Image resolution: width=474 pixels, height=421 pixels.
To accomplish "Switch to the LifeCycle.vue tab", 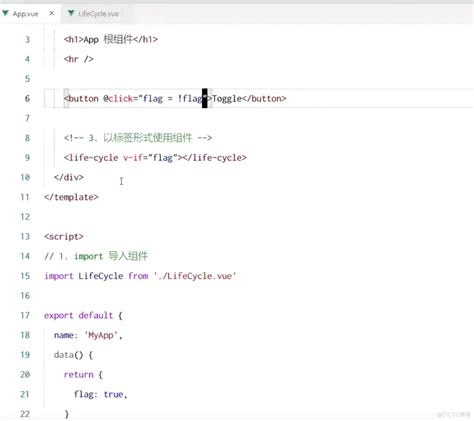I will pyautogui.click(x=94, y=13).
